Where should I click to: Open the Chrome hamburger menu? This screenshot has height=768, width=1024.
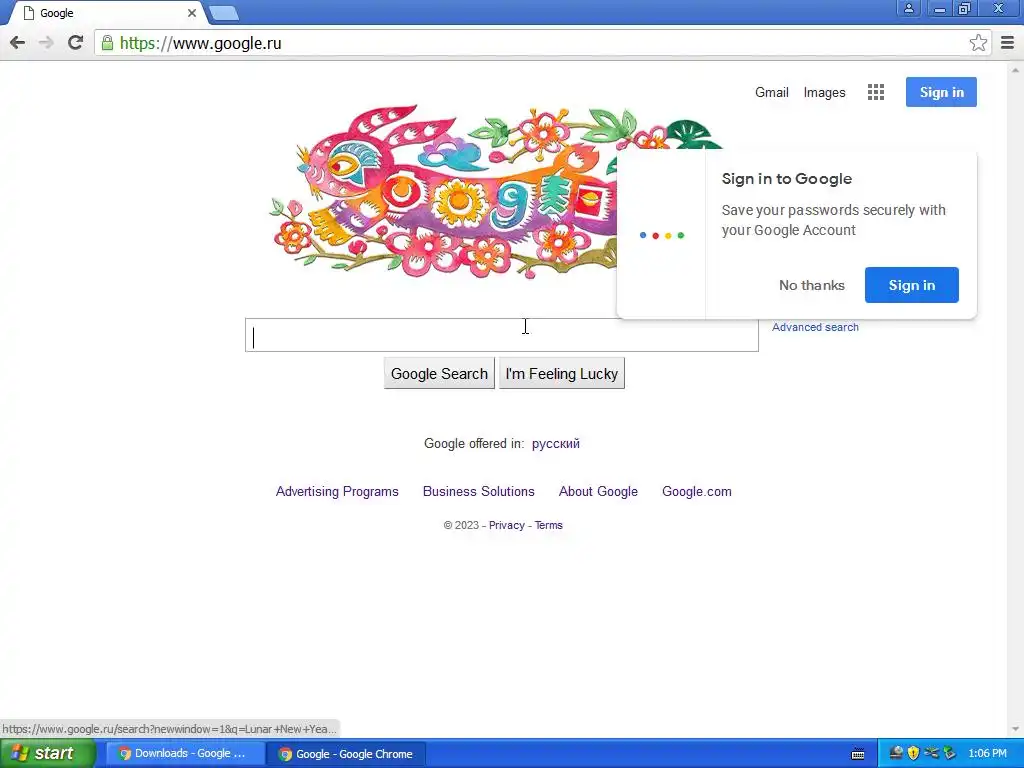click(1008, 43)
